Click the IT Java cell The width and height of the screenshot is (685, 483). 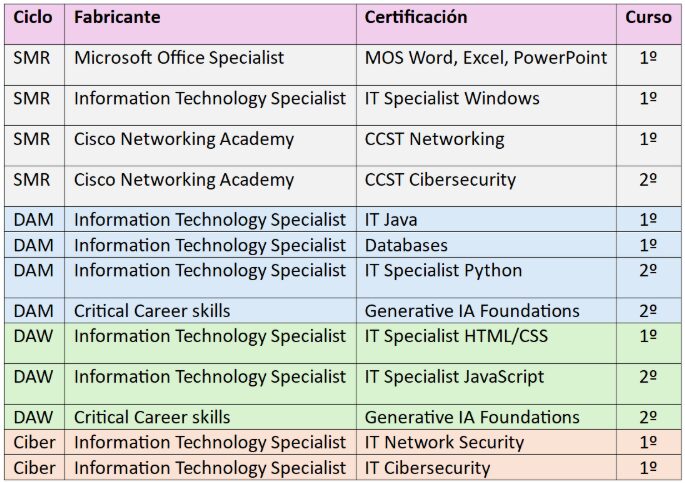486,219
